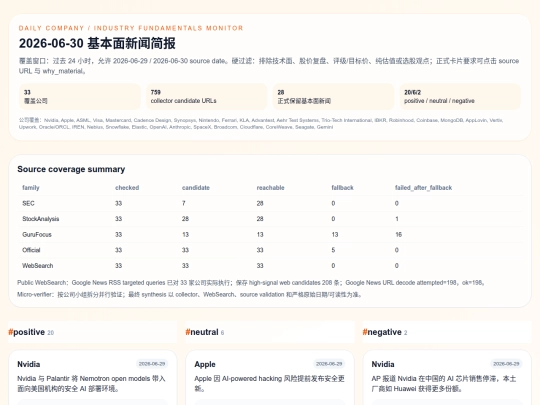Click StockAnalysis candidate value '28'
Image resolution: width=540 pixels, height=405 pixels.
point(185,219)
